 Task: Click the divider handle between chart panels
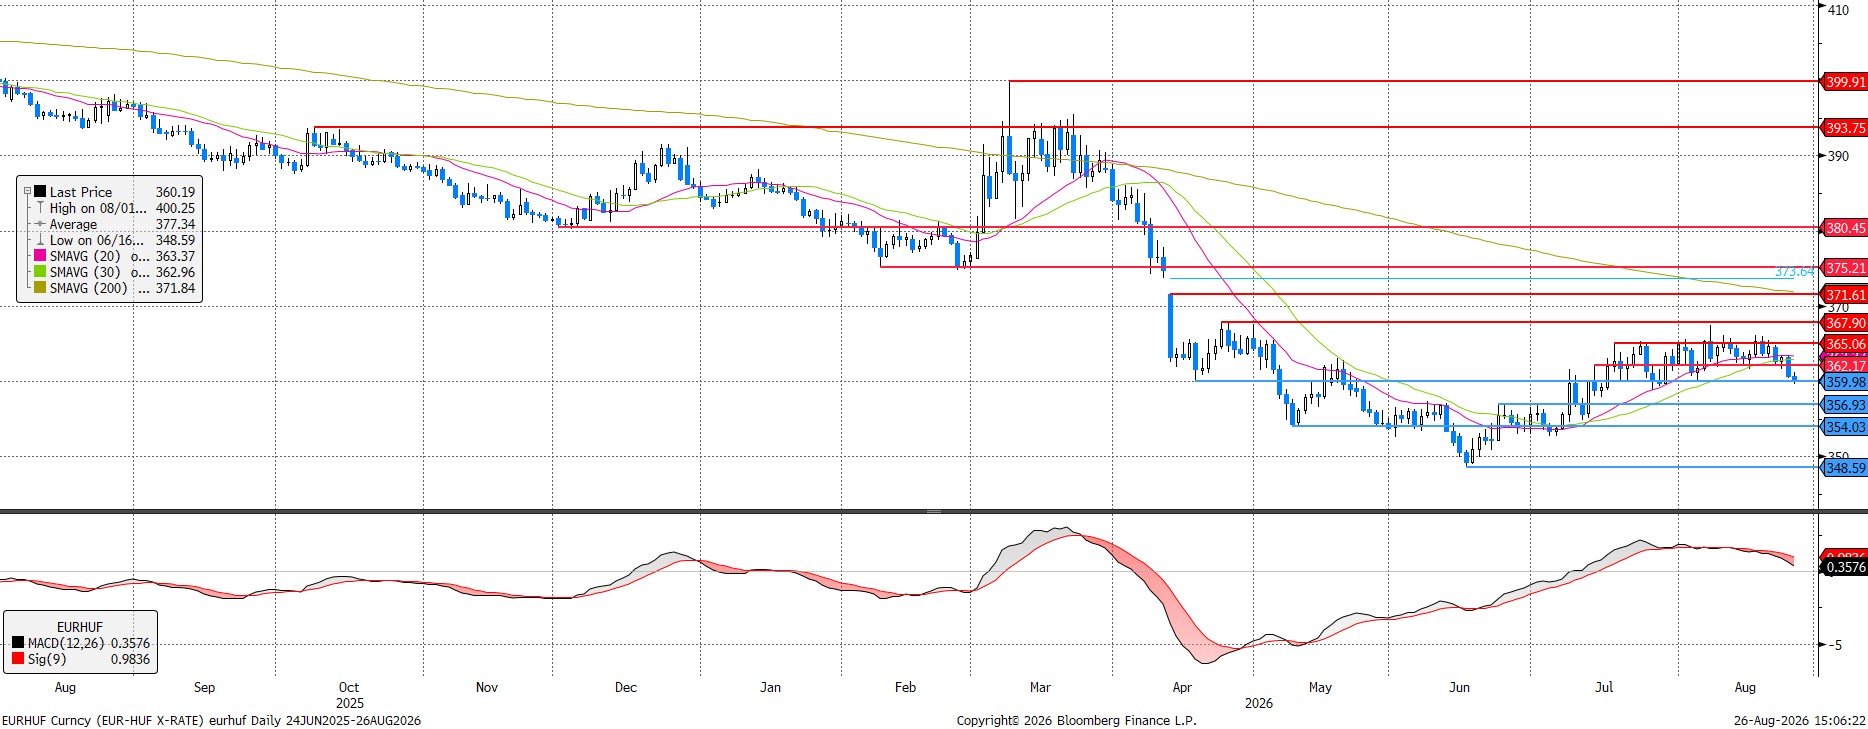coord(933,512)
